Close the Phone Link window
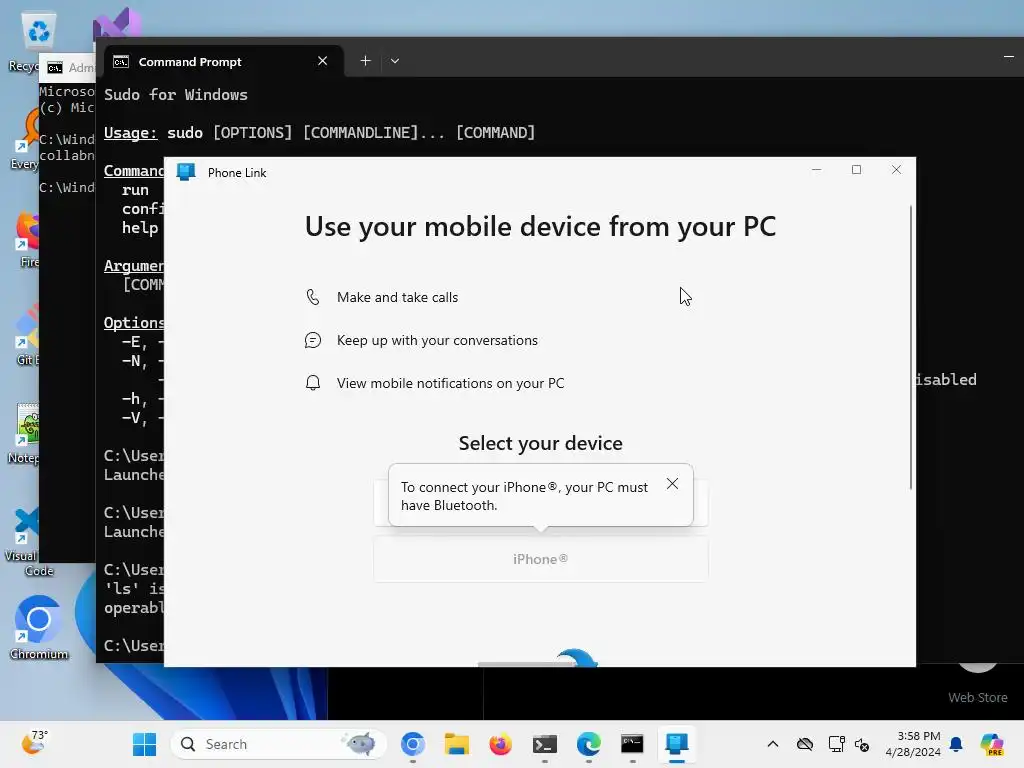 click(896, 170)
